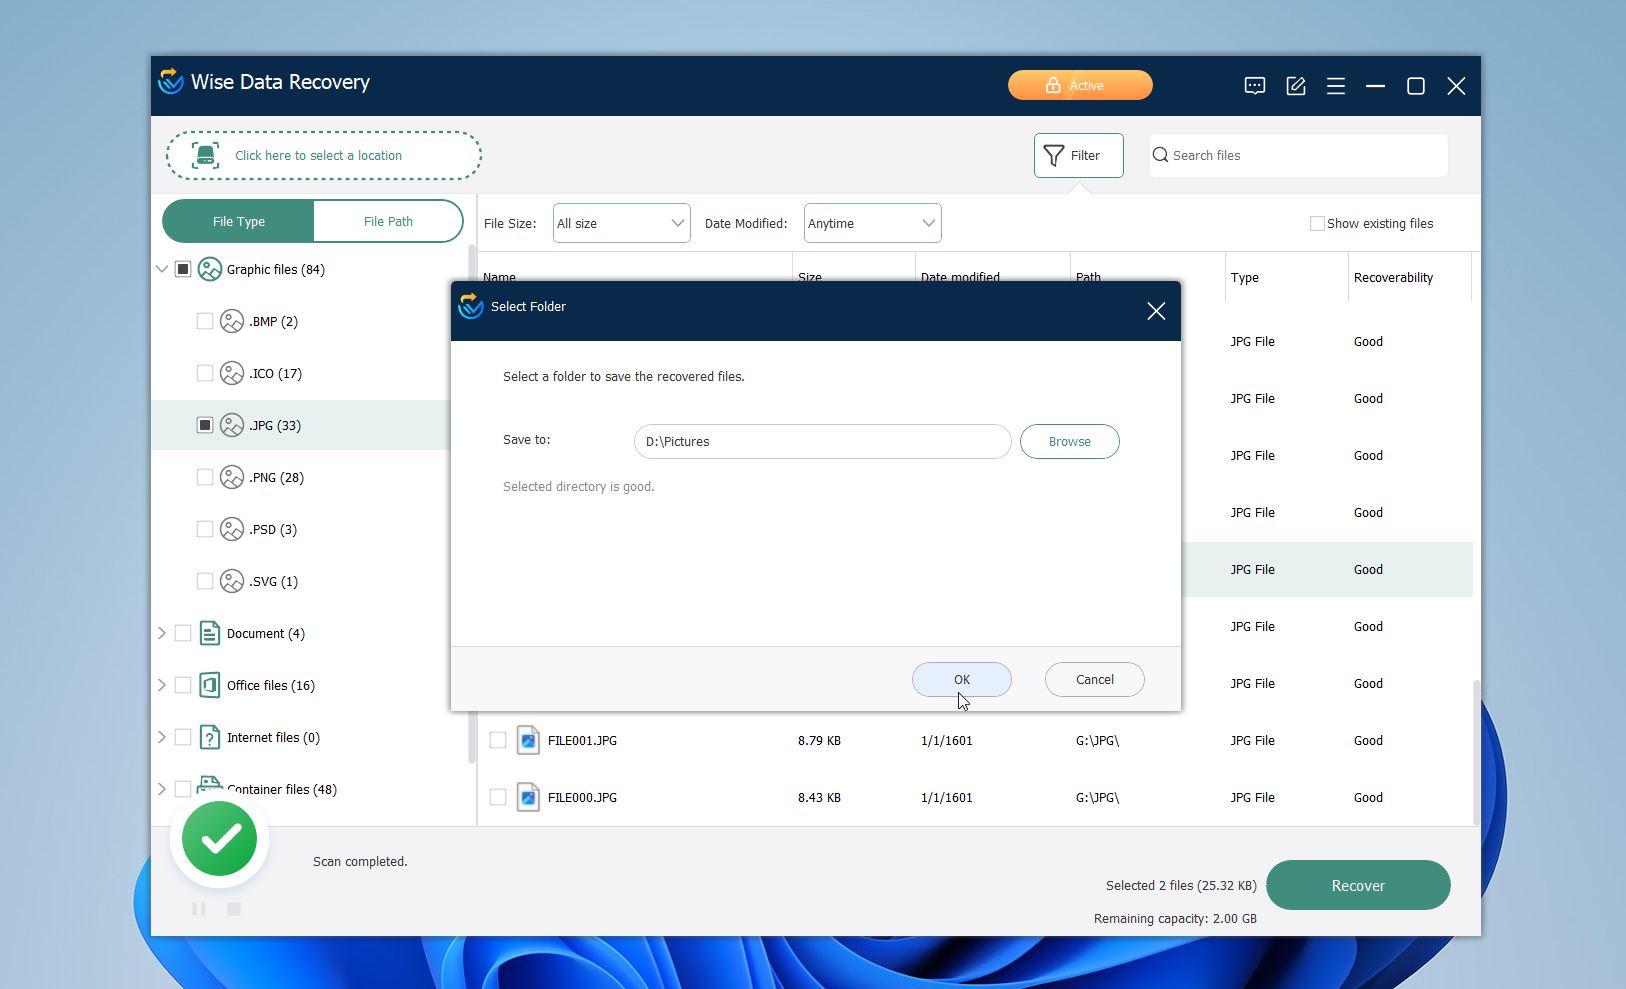Open the Date Modified dropdown showing Anytime

pos(870,223)
